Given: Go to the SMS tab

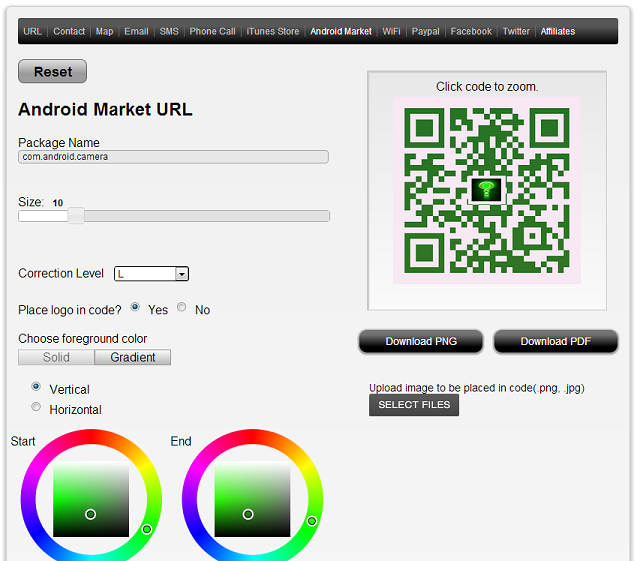Looking at the screenshot, I should click(x=169, y=31).
